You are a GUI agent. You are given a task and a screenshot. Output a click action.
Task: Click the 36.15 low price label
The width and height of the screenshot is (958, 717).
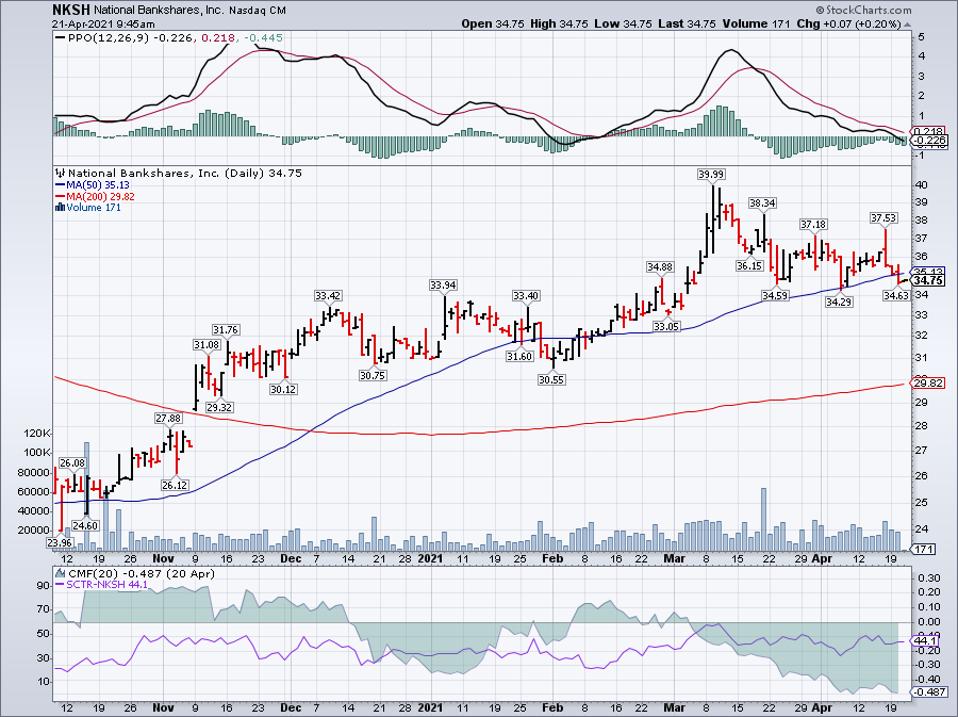point(749,266)
